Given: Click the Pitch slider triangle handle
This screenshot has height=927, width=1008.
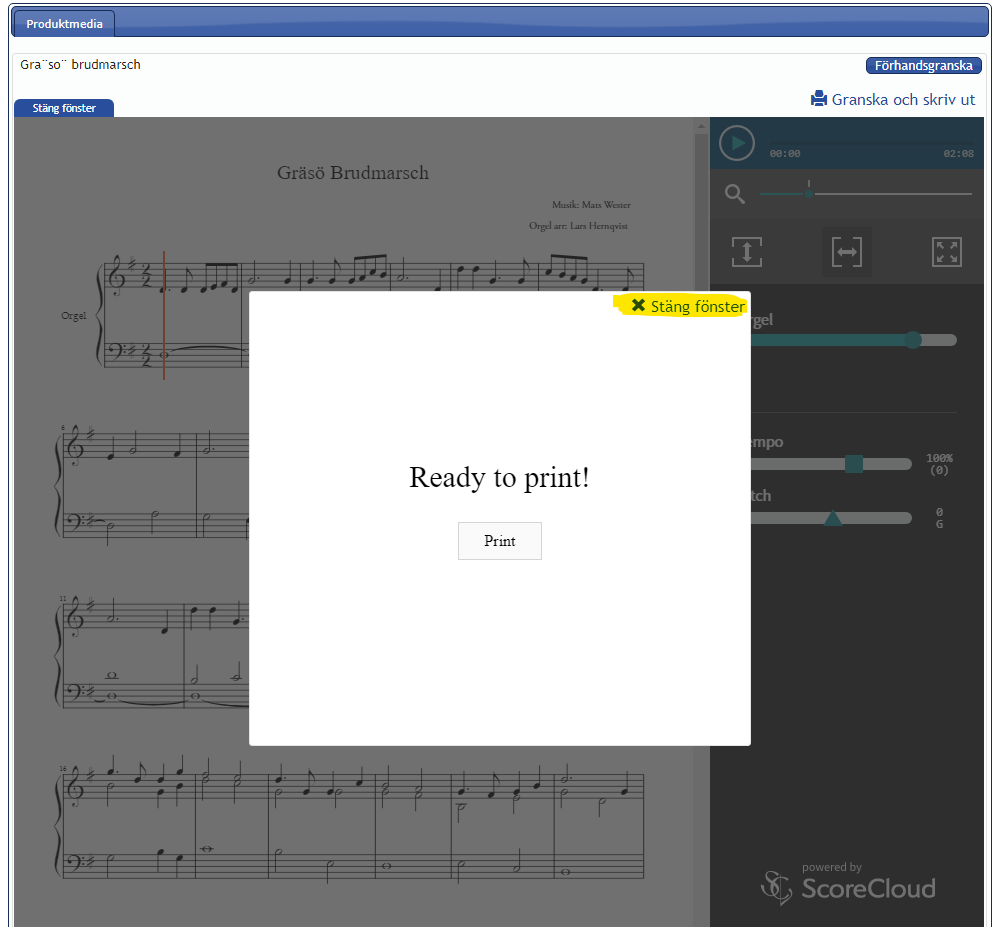Looking at the screenshot, I should [832, 518].
